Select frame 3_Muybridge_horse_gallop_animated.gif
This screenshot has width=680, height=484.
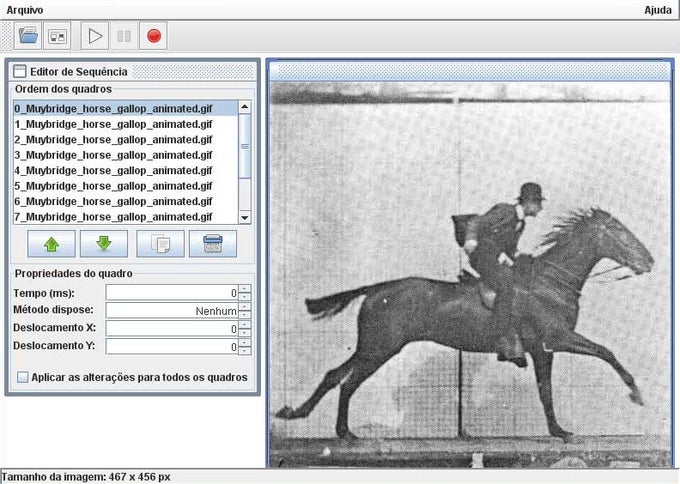coord(126,155)
